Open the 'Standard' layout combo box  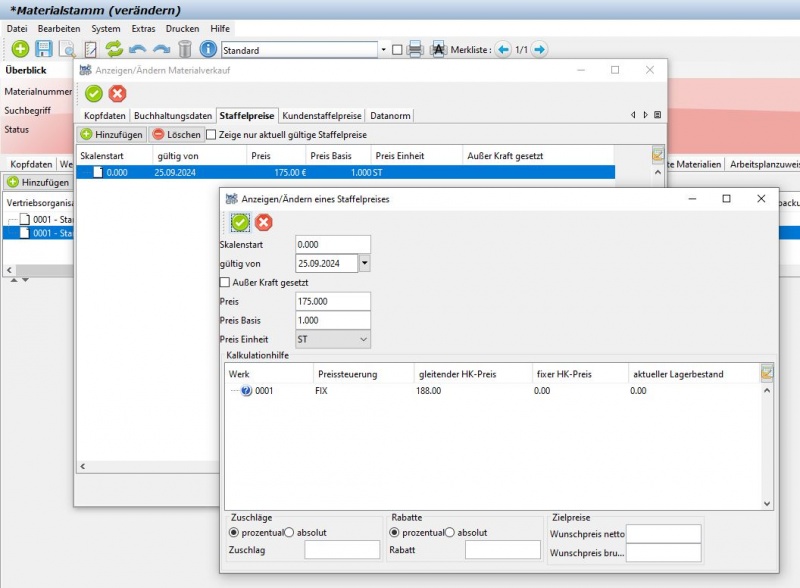point(383,50)
